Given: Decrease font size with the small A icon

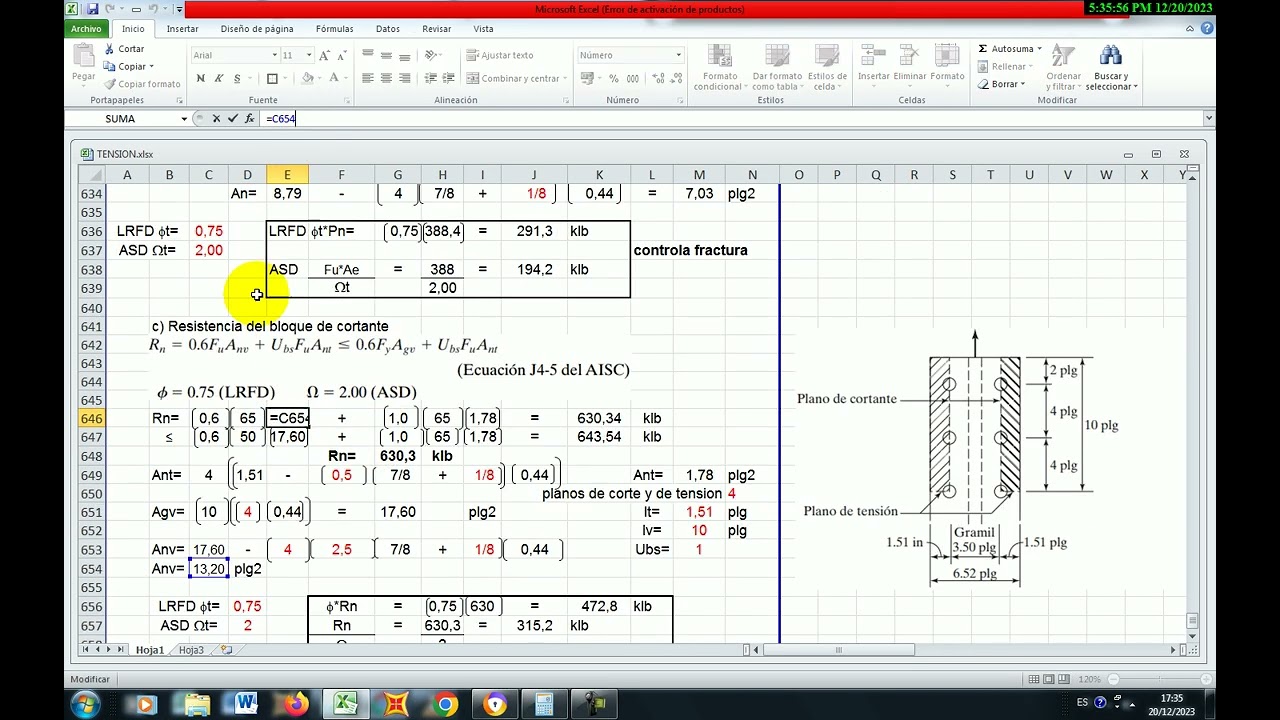Looking at the screenshot, I should point(341,55).
